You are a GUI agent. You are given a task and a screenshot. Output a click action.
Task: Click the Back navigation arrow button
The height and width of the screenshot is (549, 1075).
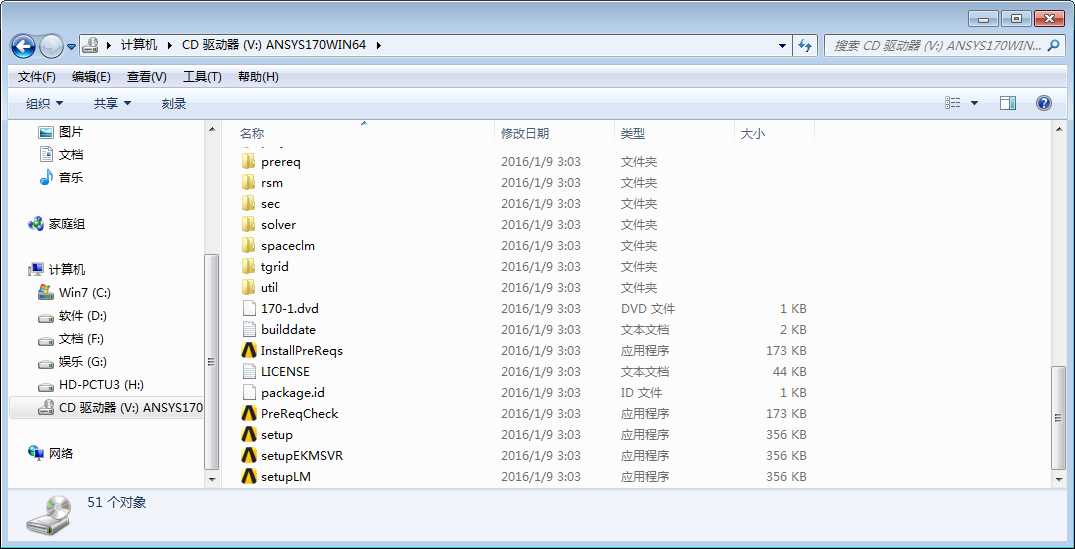23,46
